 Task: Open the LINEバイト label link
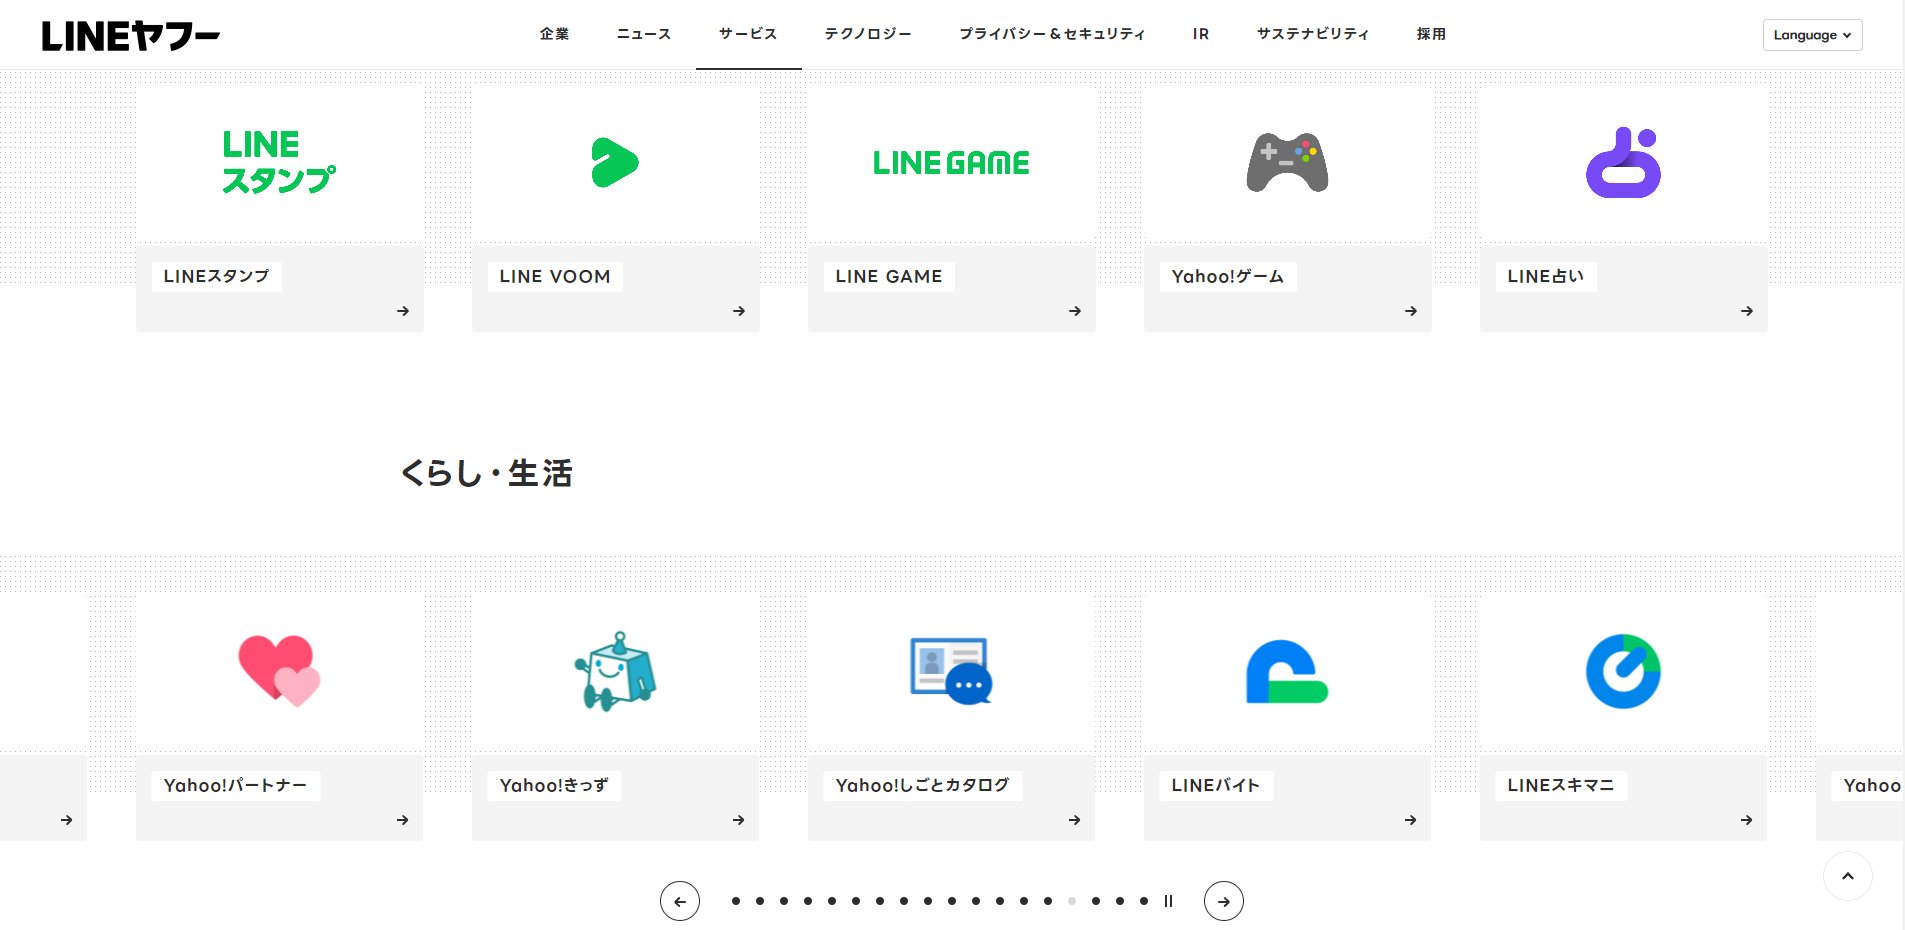tap(1216, 786)
